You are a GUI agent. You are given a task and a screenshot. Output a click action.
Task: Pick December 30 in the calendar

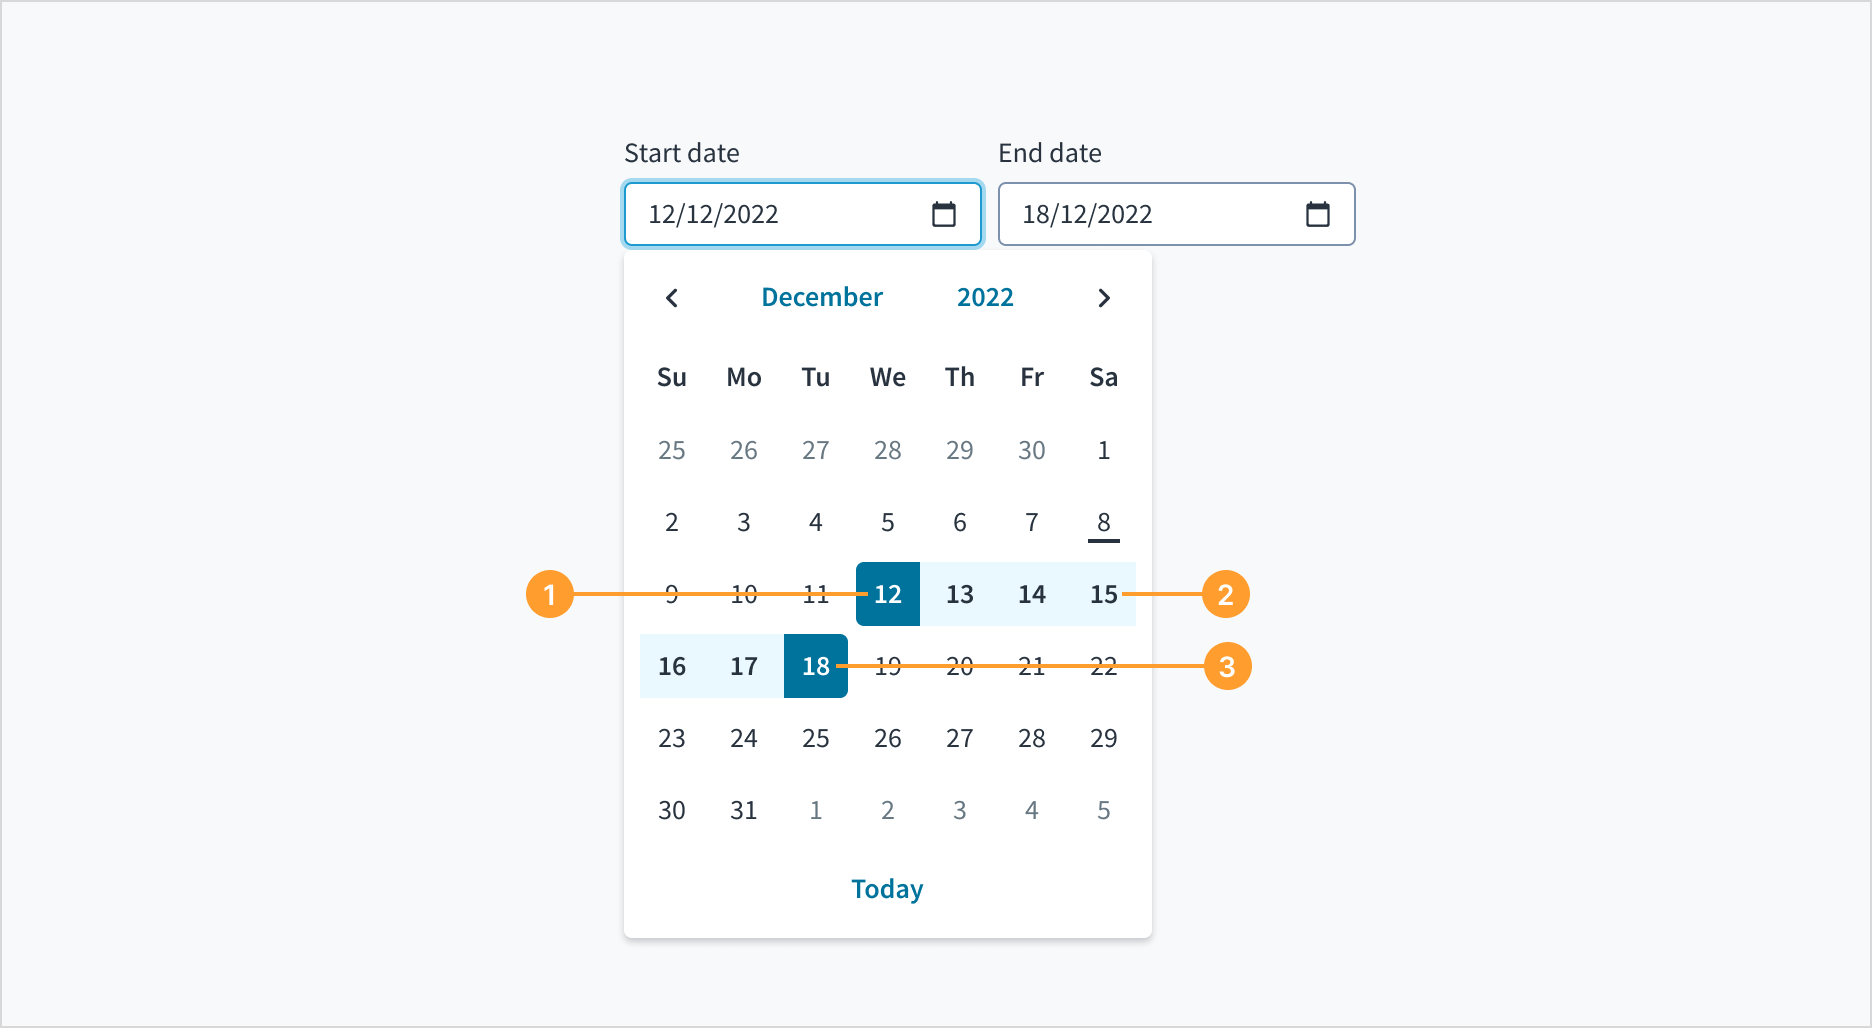(671, 810)
